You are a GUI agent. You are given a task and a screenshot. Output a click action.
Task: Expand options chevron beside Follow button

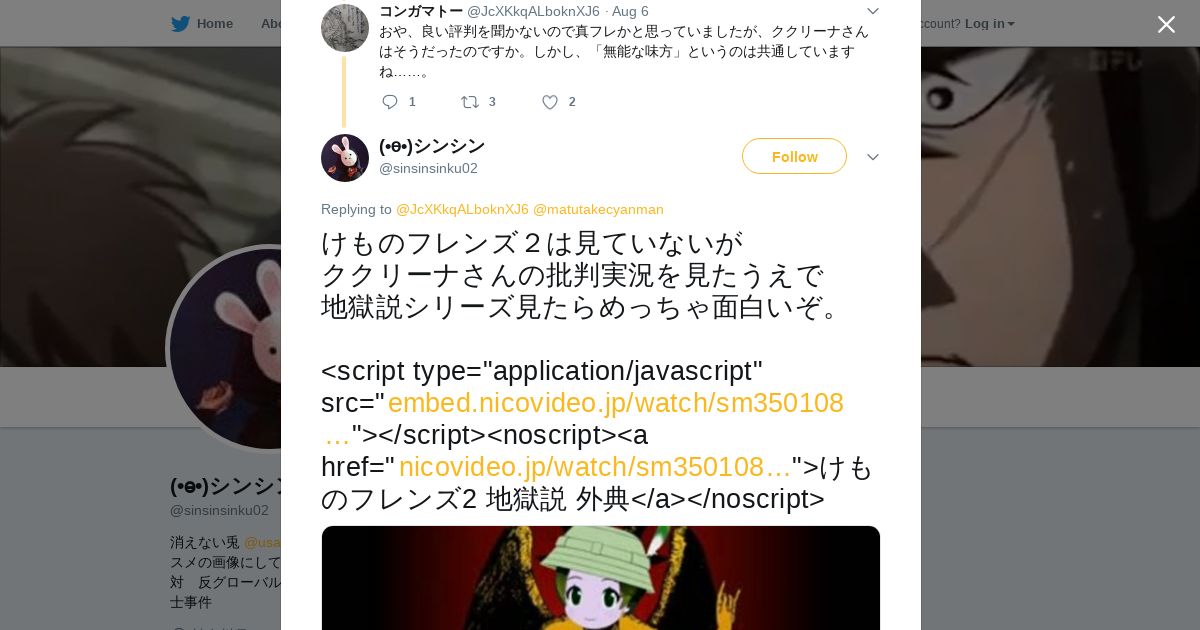872,157
